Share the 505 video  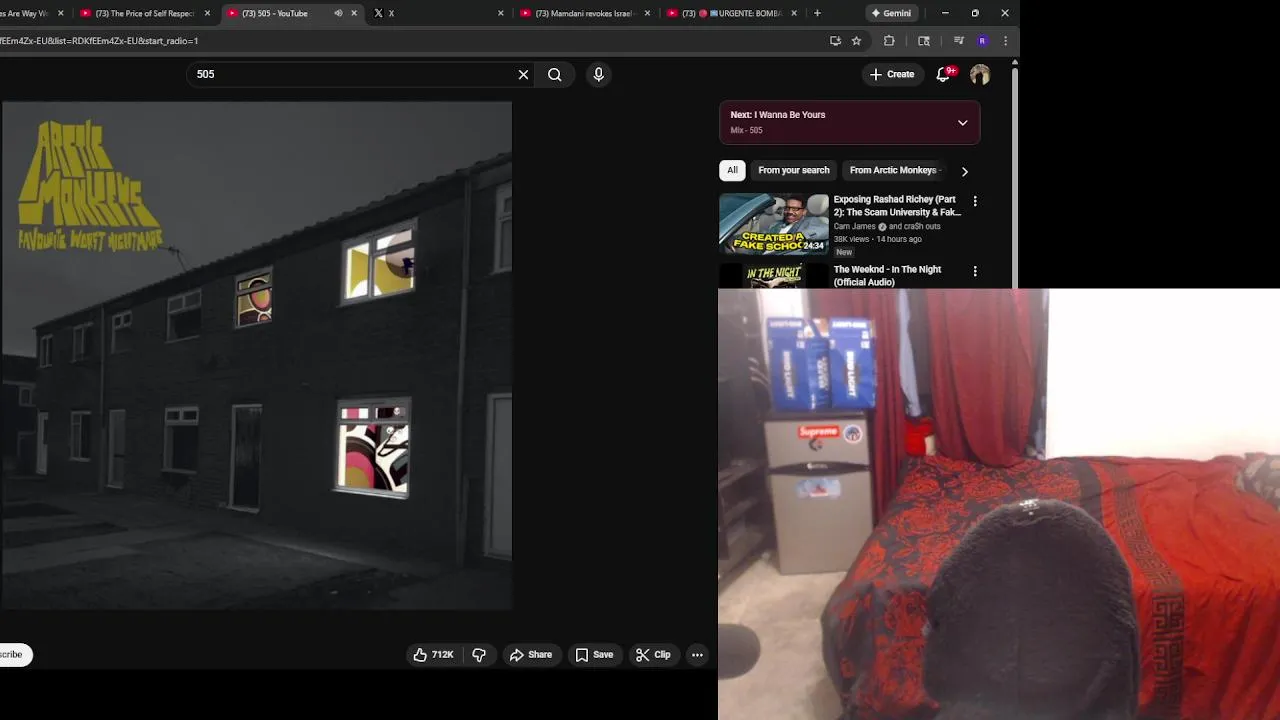click(x=531, y=655)
